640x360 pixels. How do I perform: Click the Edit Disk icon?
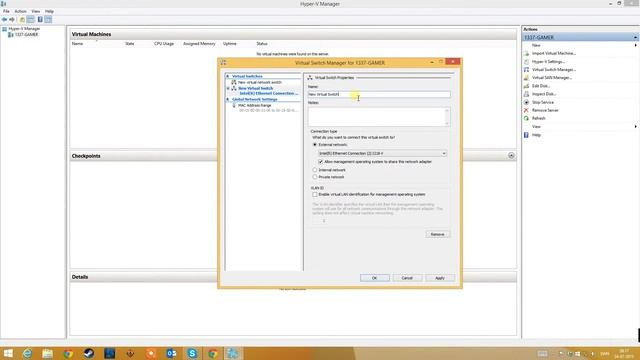(x=526, y=86)
